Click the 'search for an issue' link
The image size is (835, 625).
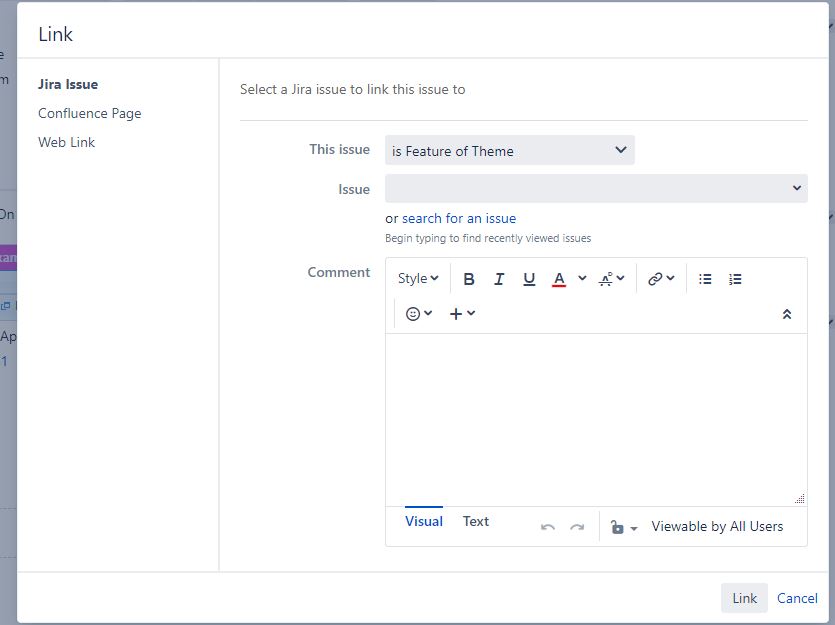pos(459,218)
